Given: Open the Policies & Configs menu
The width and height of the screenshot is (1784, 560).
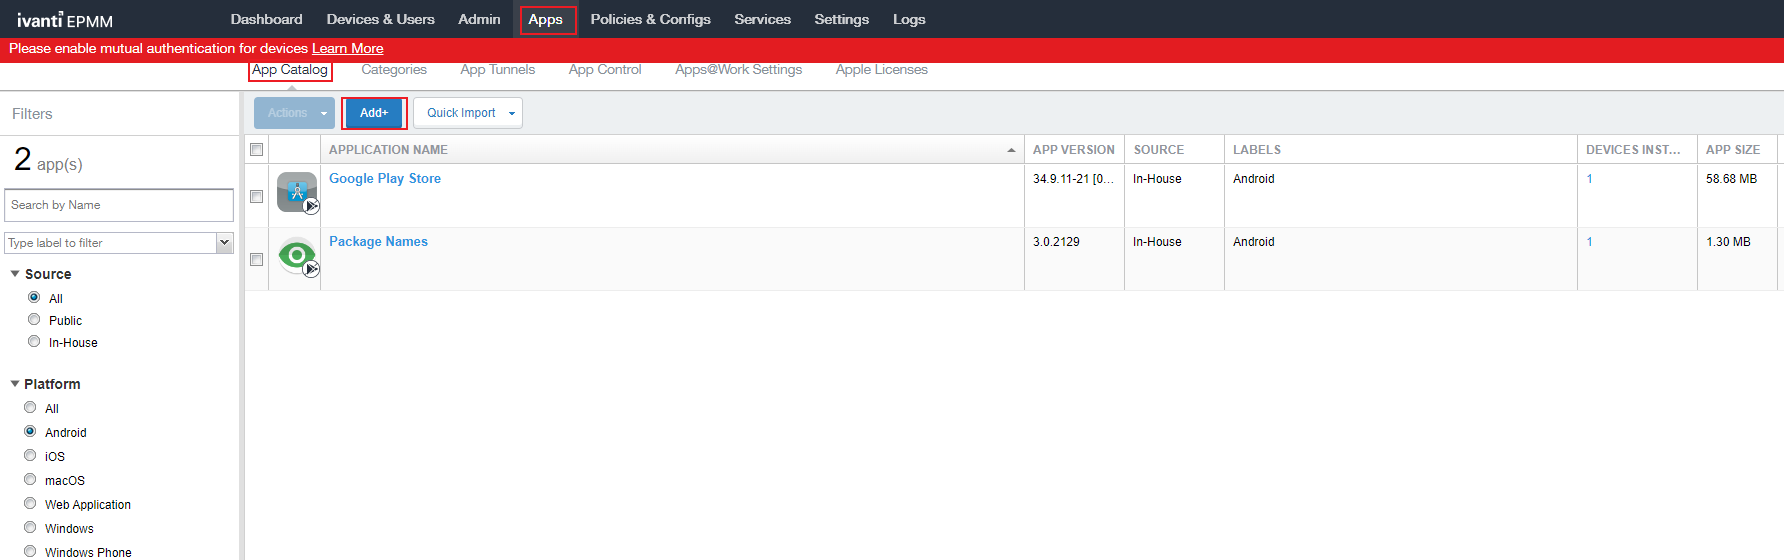Looking at the screenshot, I should click(650, 19).
